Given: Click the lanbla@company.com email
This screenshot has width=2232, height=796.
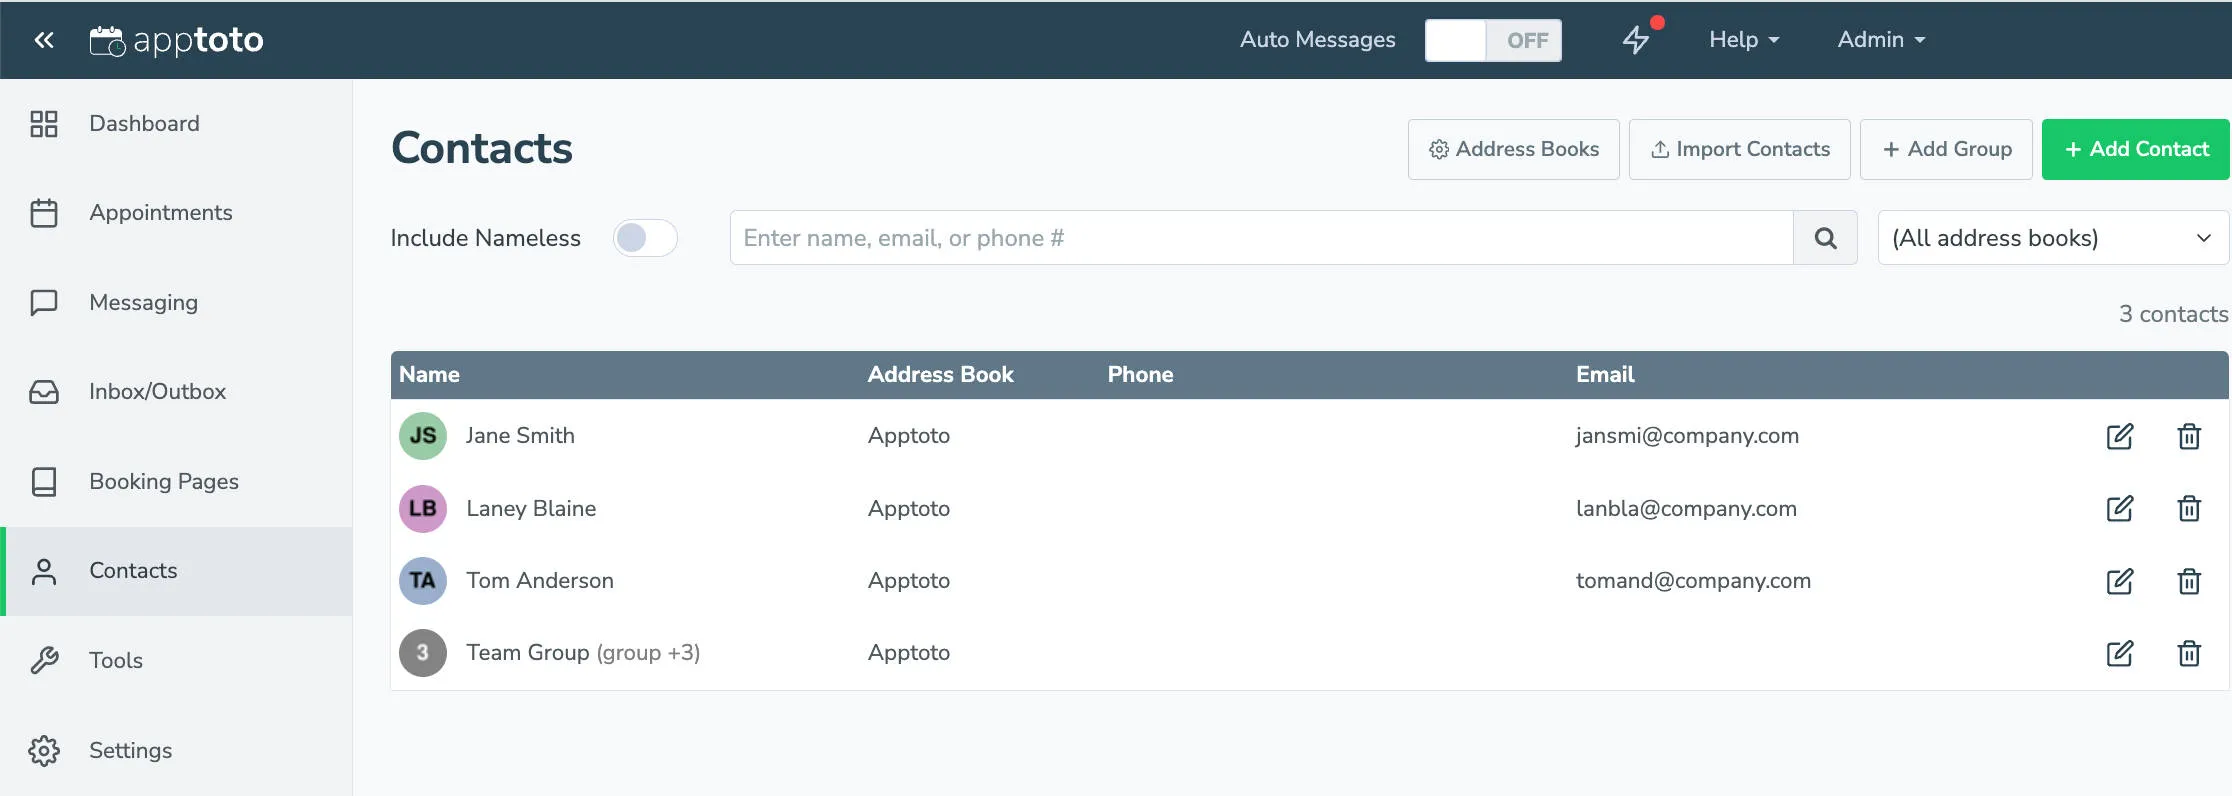Looking at the screenshot, I should [x=1686, y=508].
